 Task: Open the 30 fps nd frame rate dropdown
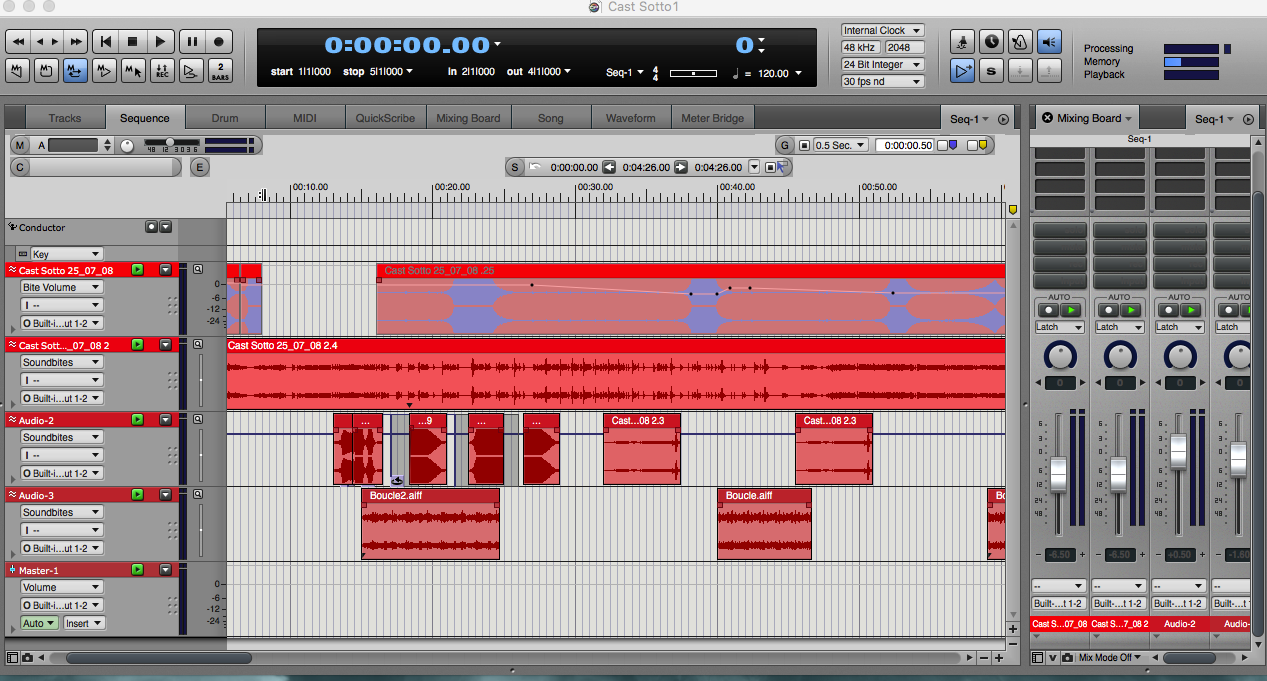pyautogui.click(x=882, y=82)
